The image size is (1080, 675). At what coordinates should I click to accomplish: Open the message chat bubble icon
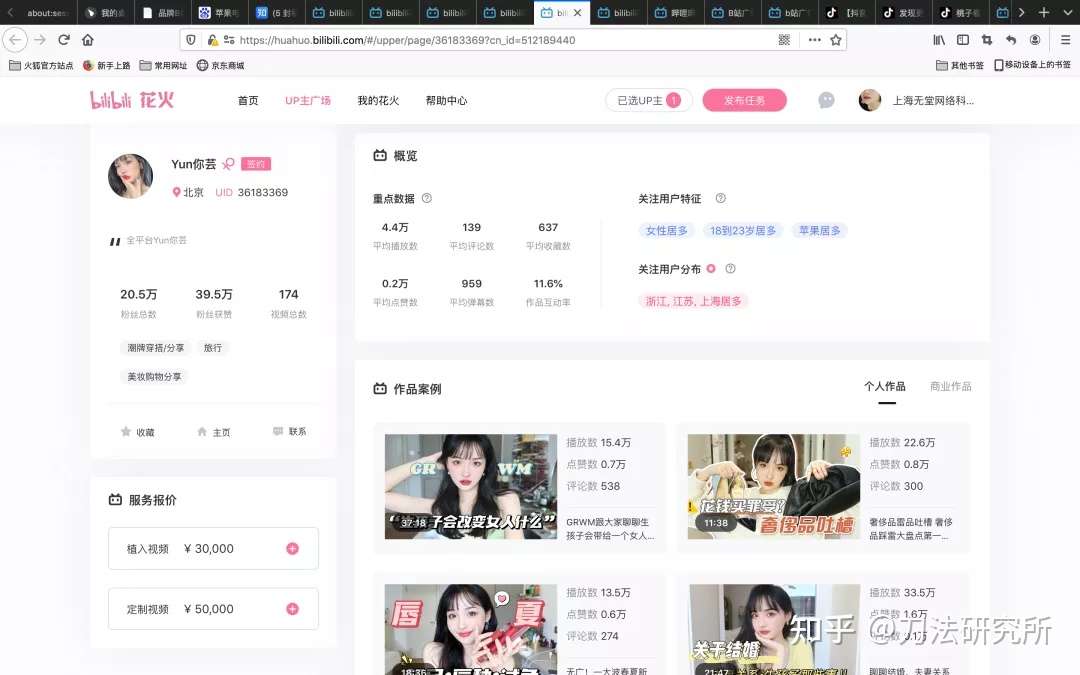click(x=826, y=101)
